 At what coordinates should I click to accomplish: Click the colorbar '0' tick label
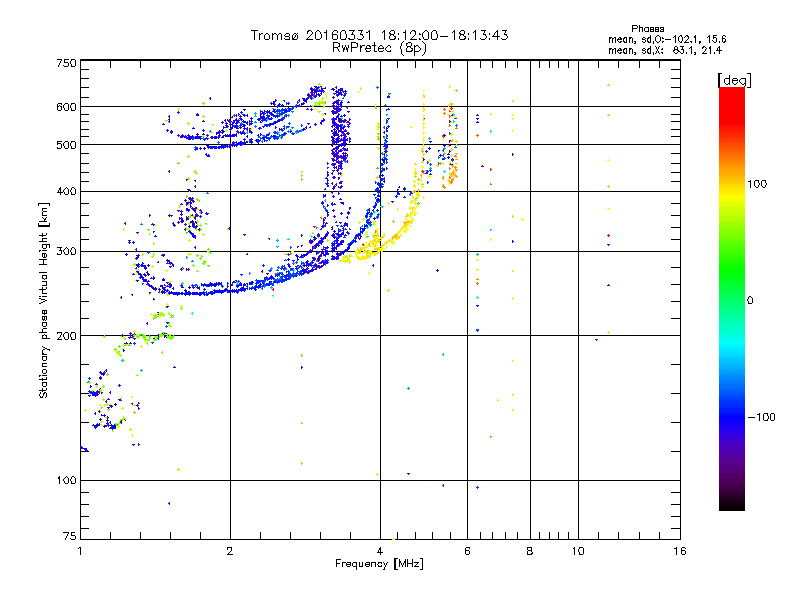pos(750,301)
